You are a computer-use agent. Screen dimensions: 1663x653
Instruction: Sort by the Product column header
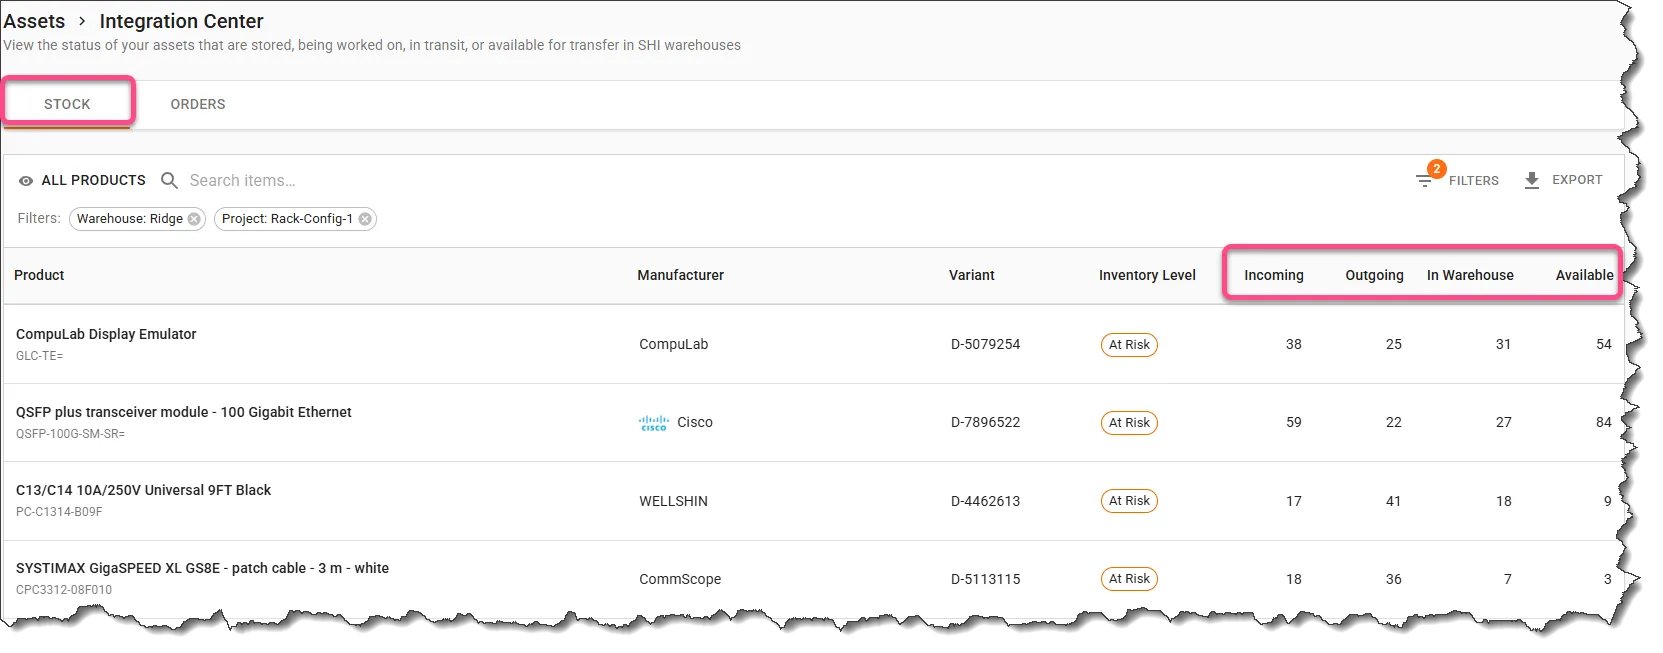tap(39, 275)
